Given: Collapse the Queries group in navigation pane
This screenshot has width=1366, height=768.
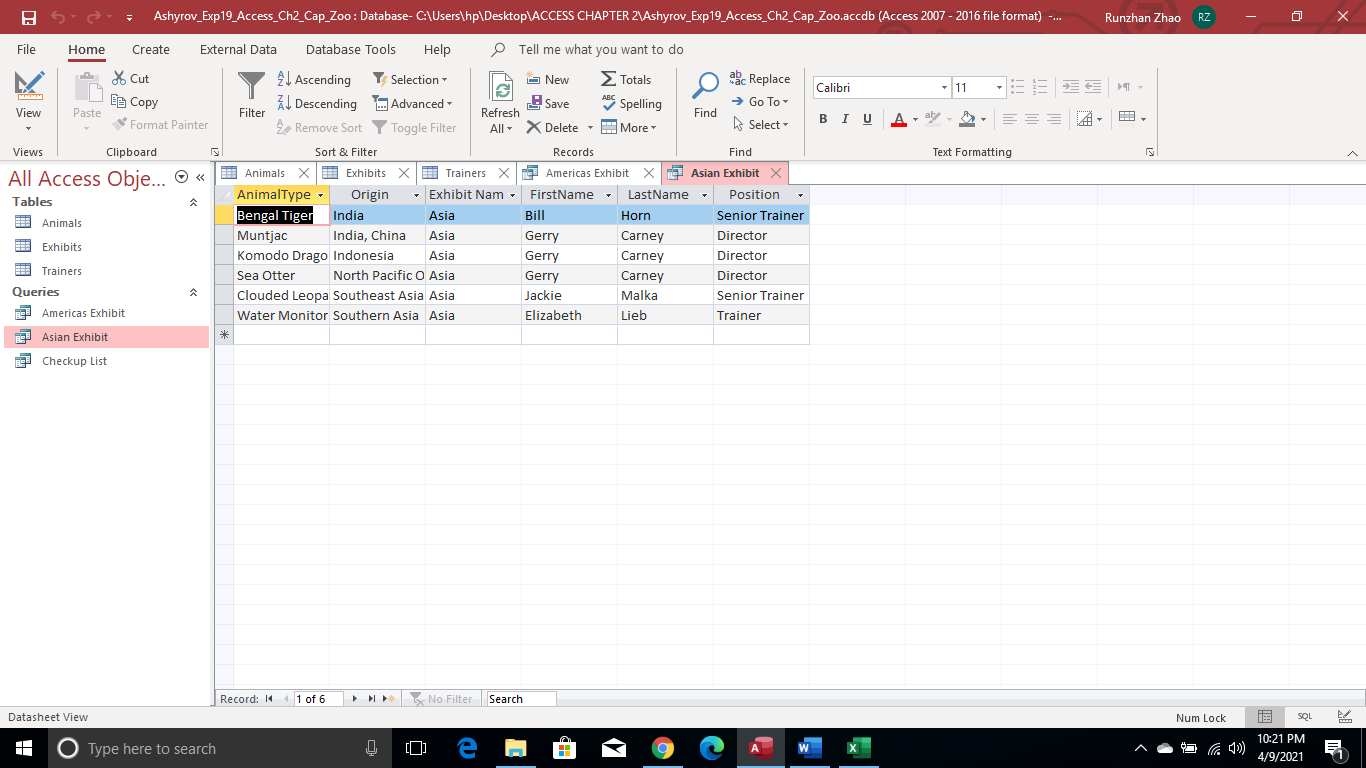Looking at the screenshot, I should coord(193,292).
